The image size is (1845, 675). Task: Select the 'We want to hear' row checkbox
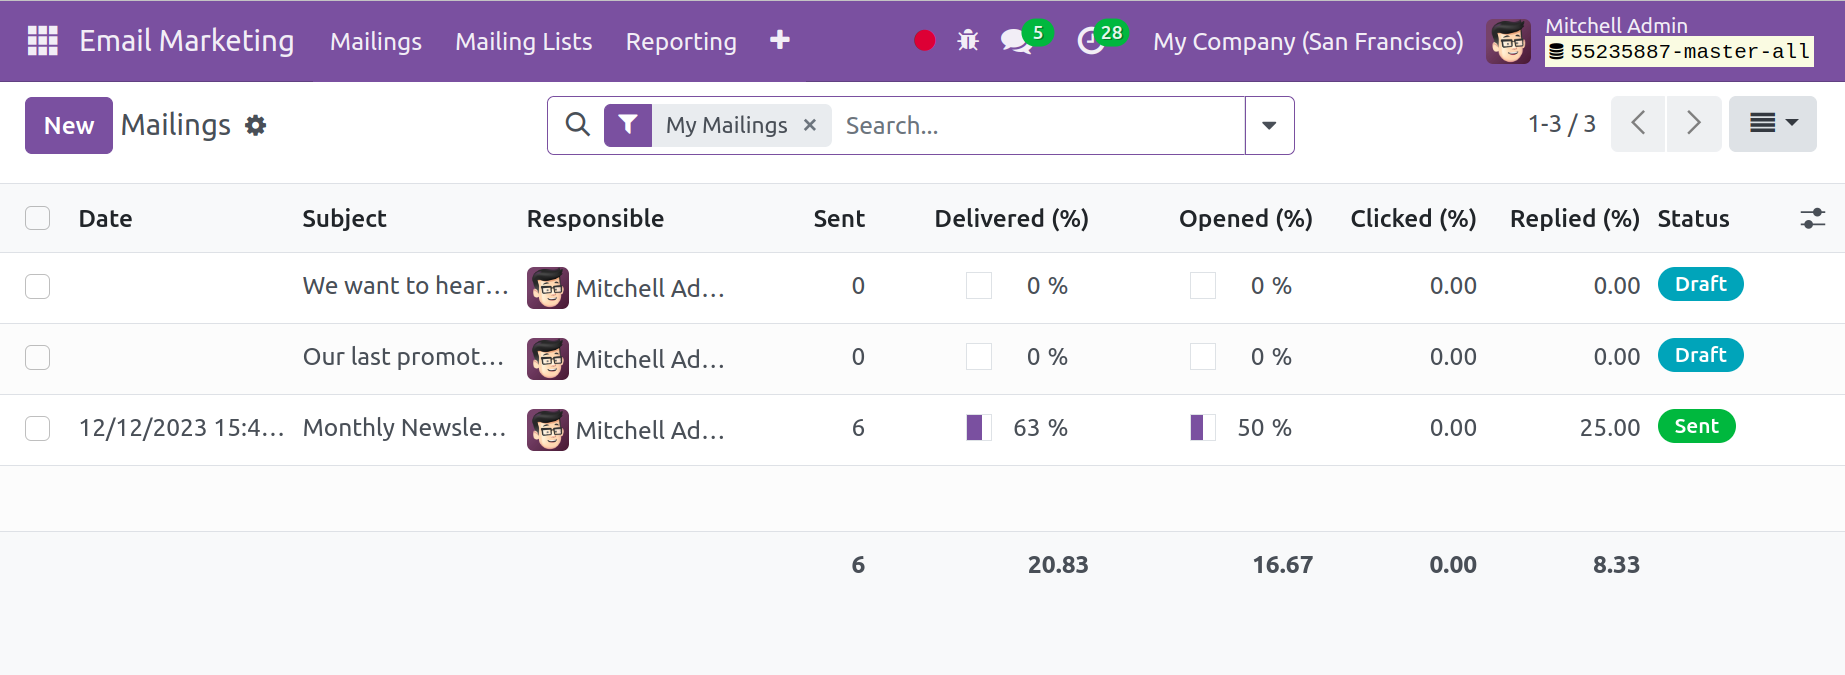coord(38,287)
